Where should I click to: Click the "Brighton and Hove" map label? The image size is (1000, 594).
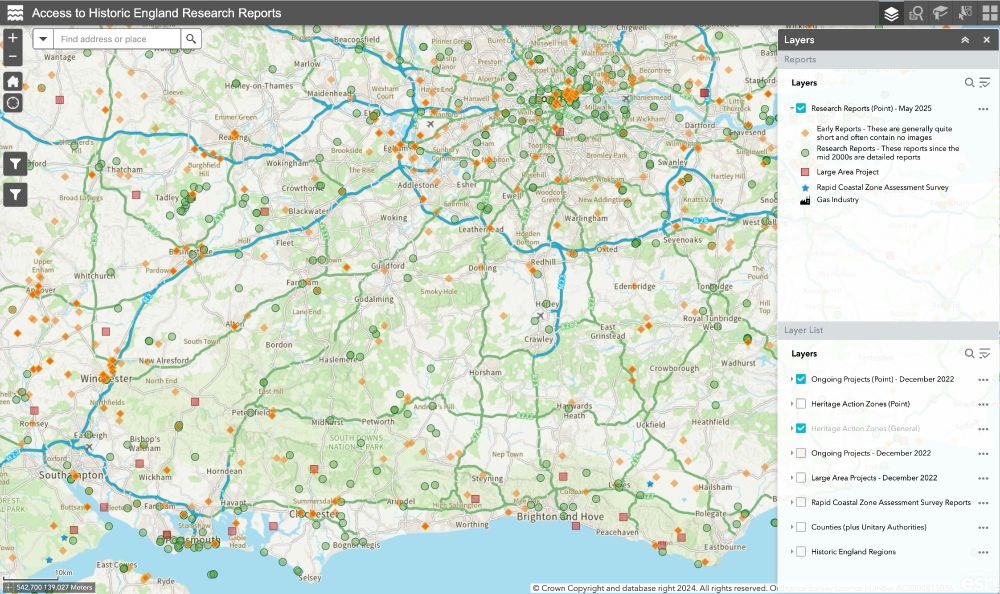click(560, 517)
